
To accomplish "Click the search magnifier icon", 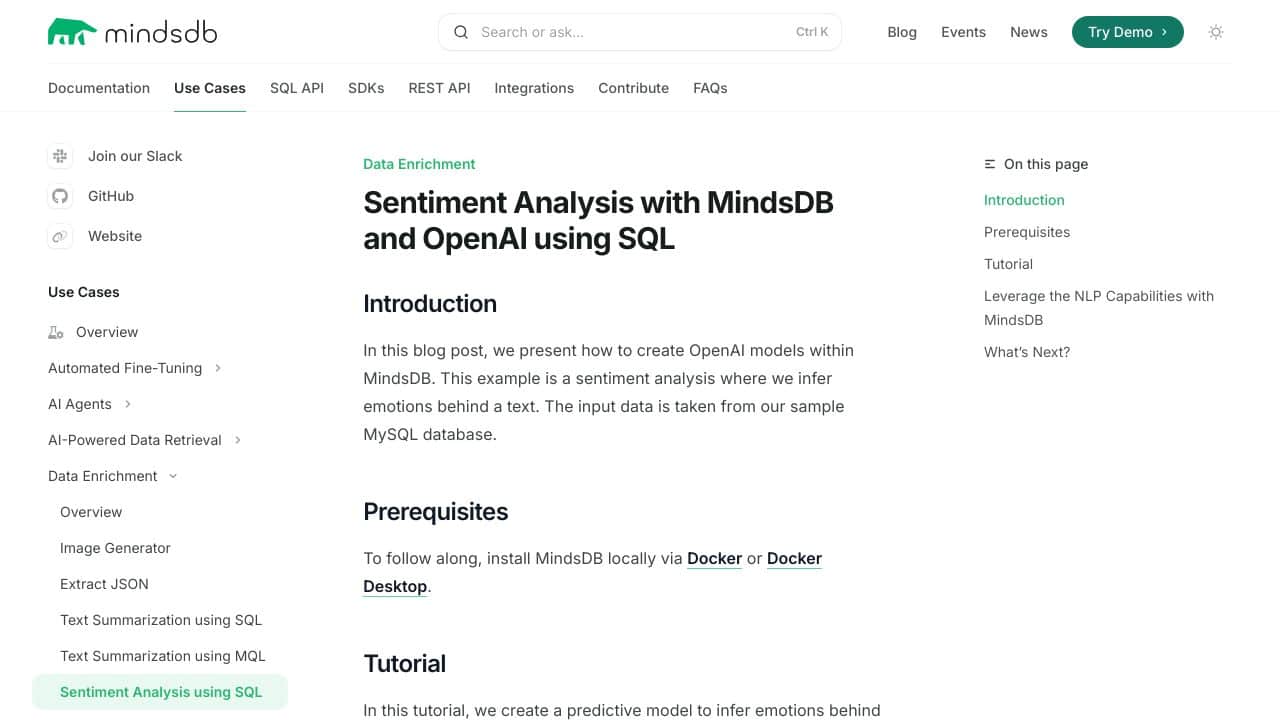I will [461, 32].
